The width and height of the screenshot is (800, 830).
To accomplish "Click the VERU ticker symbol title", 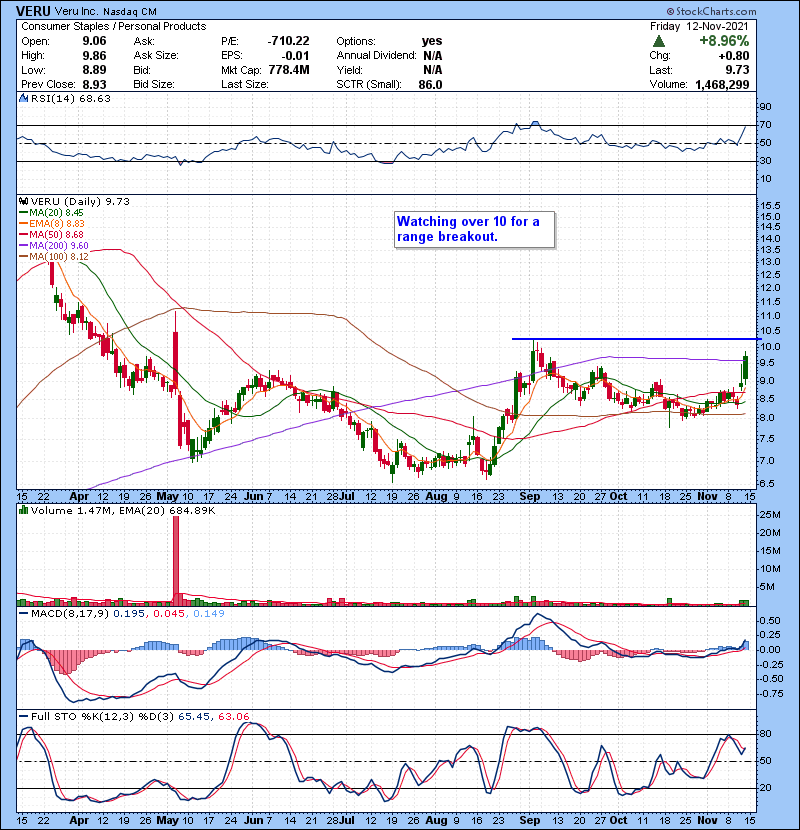I will coord(33,11).
